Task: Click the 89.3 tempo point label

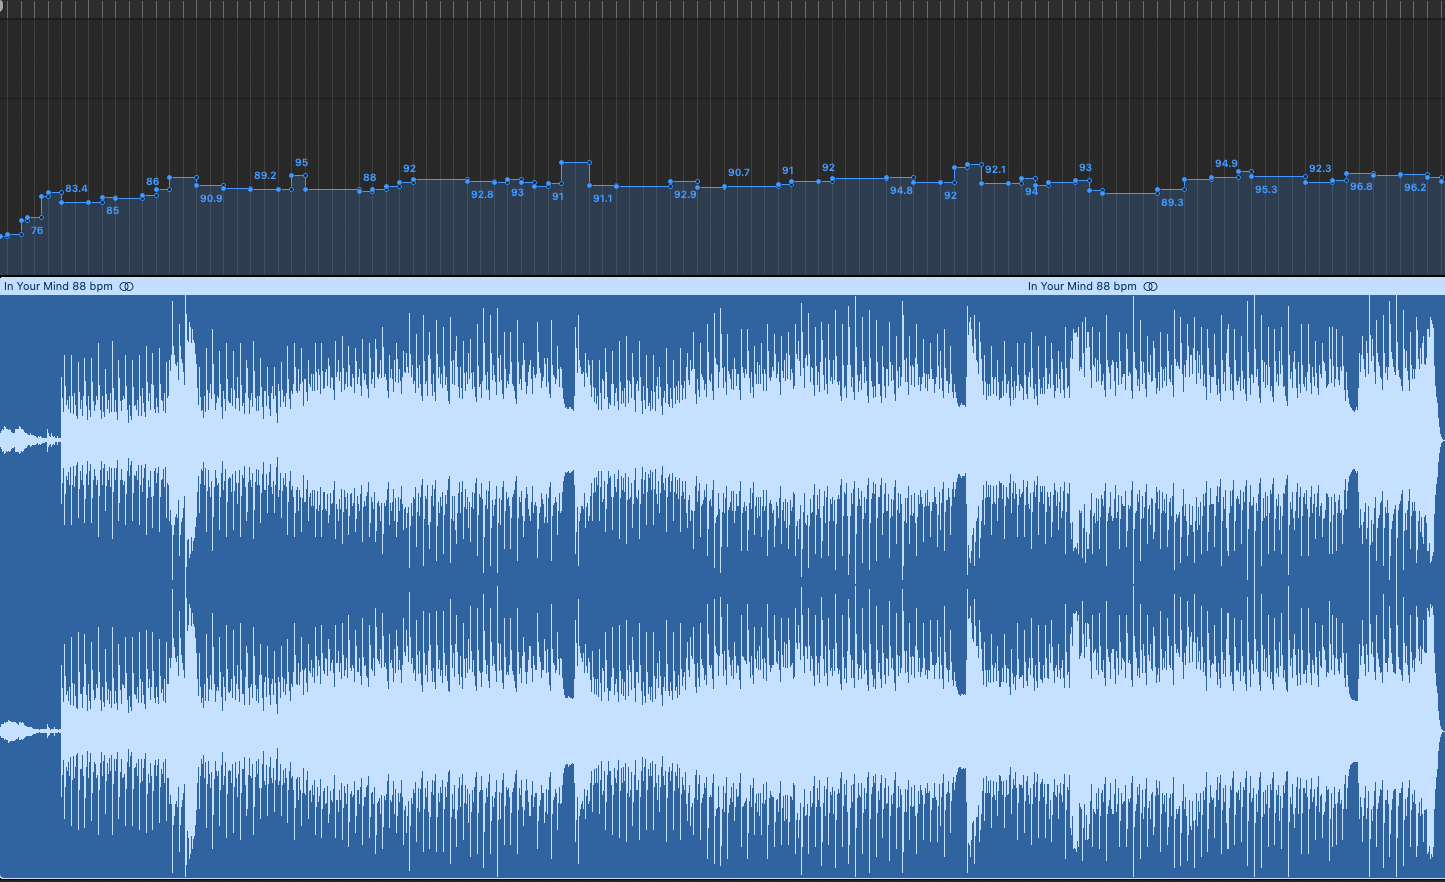Action: 1172,203
